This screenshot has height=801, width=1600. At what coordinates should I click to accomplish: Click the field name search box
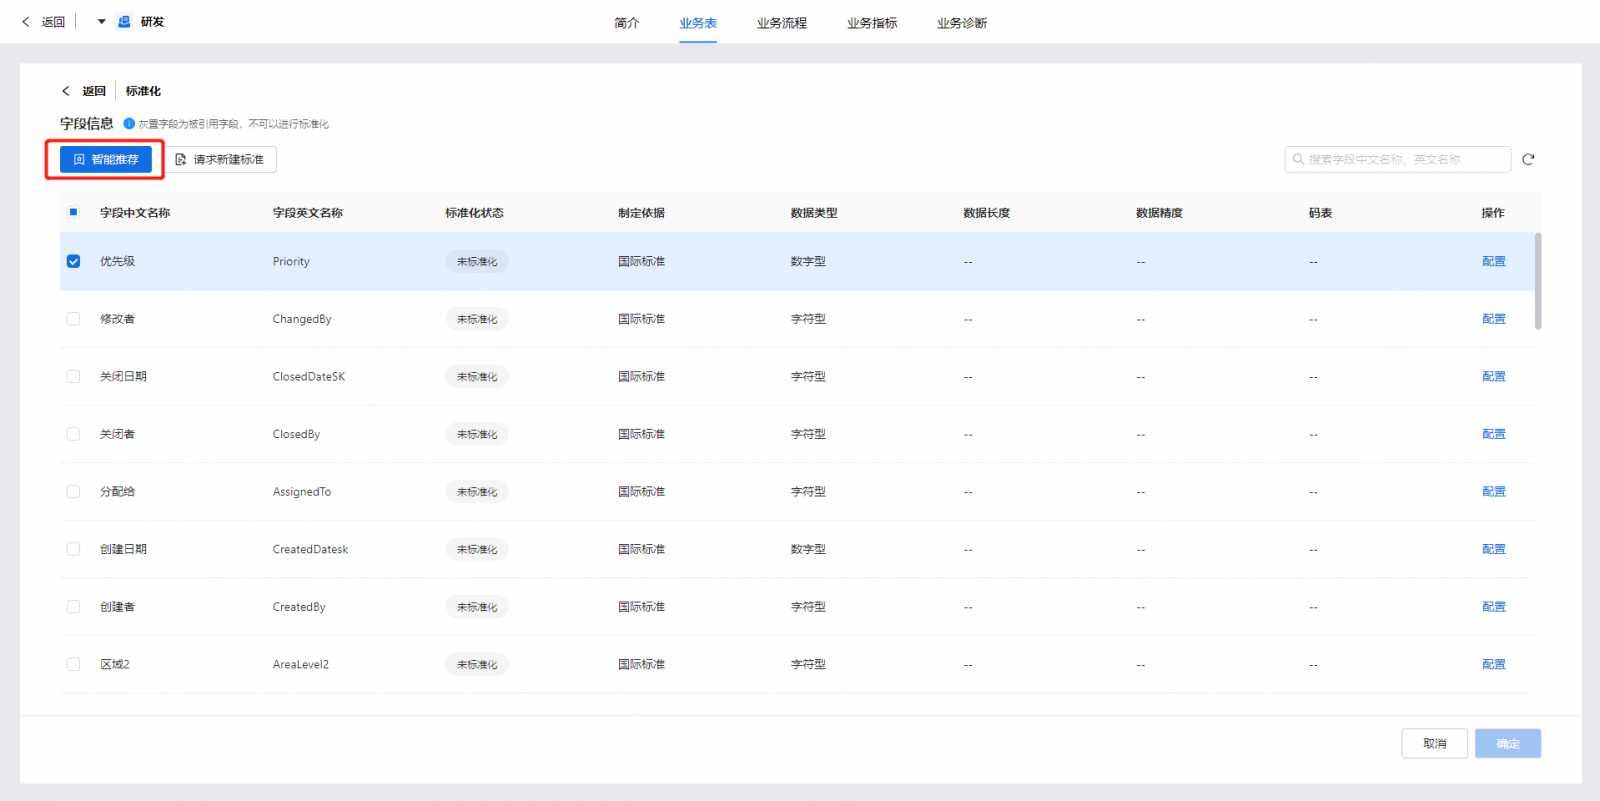pos(1397,159)
